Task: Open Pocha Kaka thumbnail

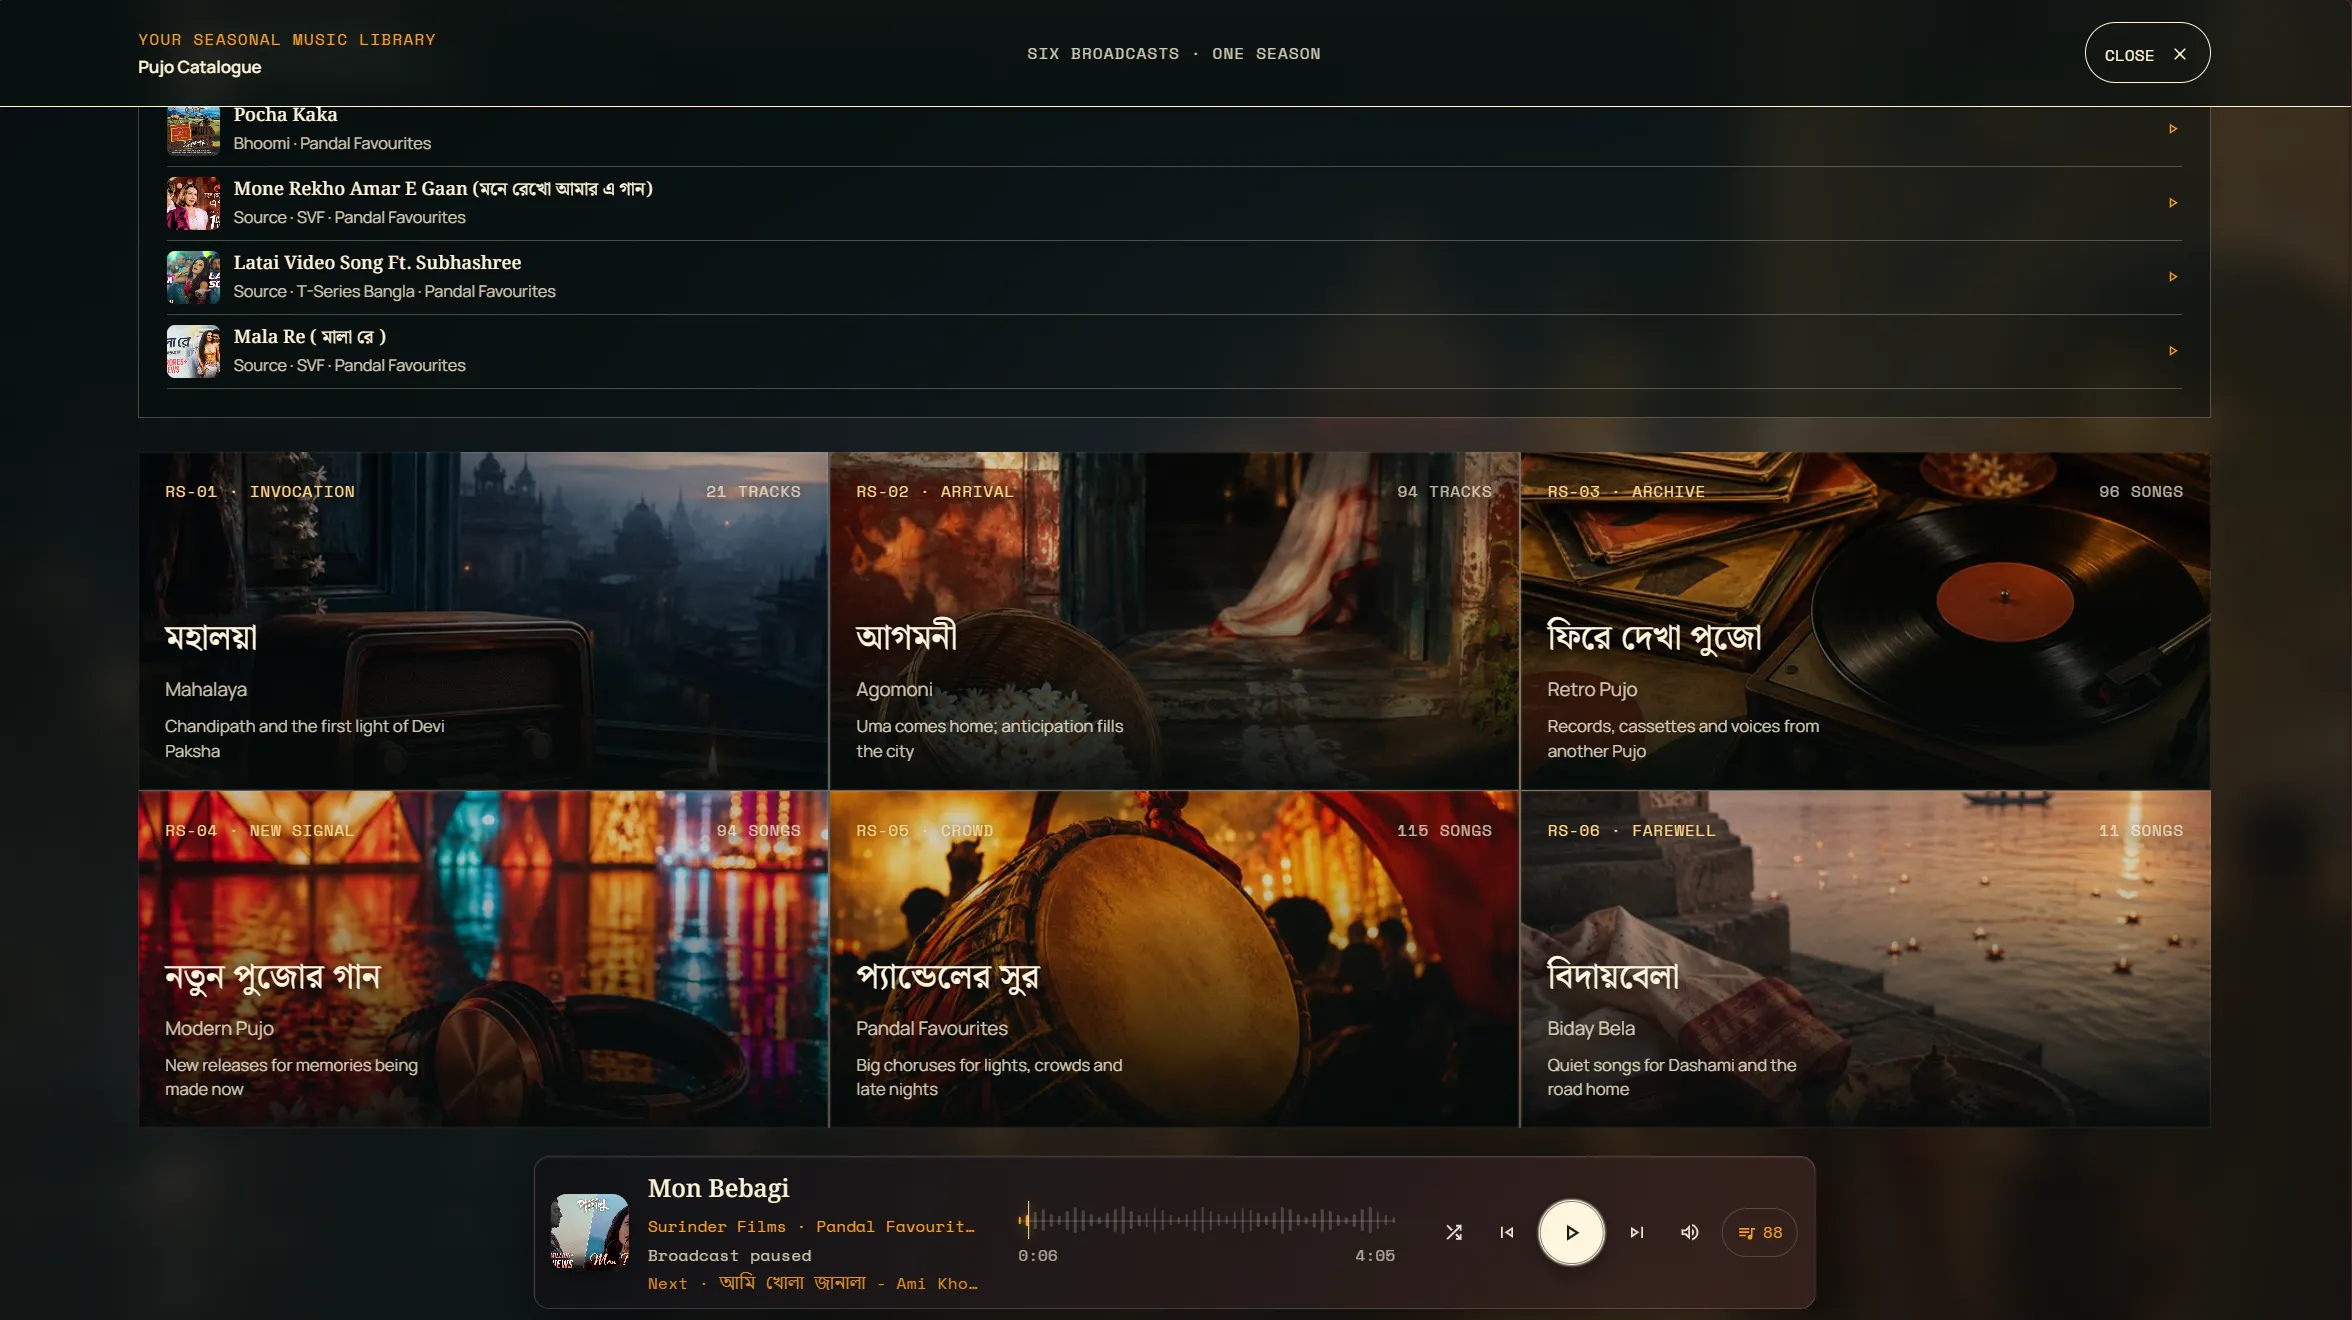Action: [x=193, y=129]
